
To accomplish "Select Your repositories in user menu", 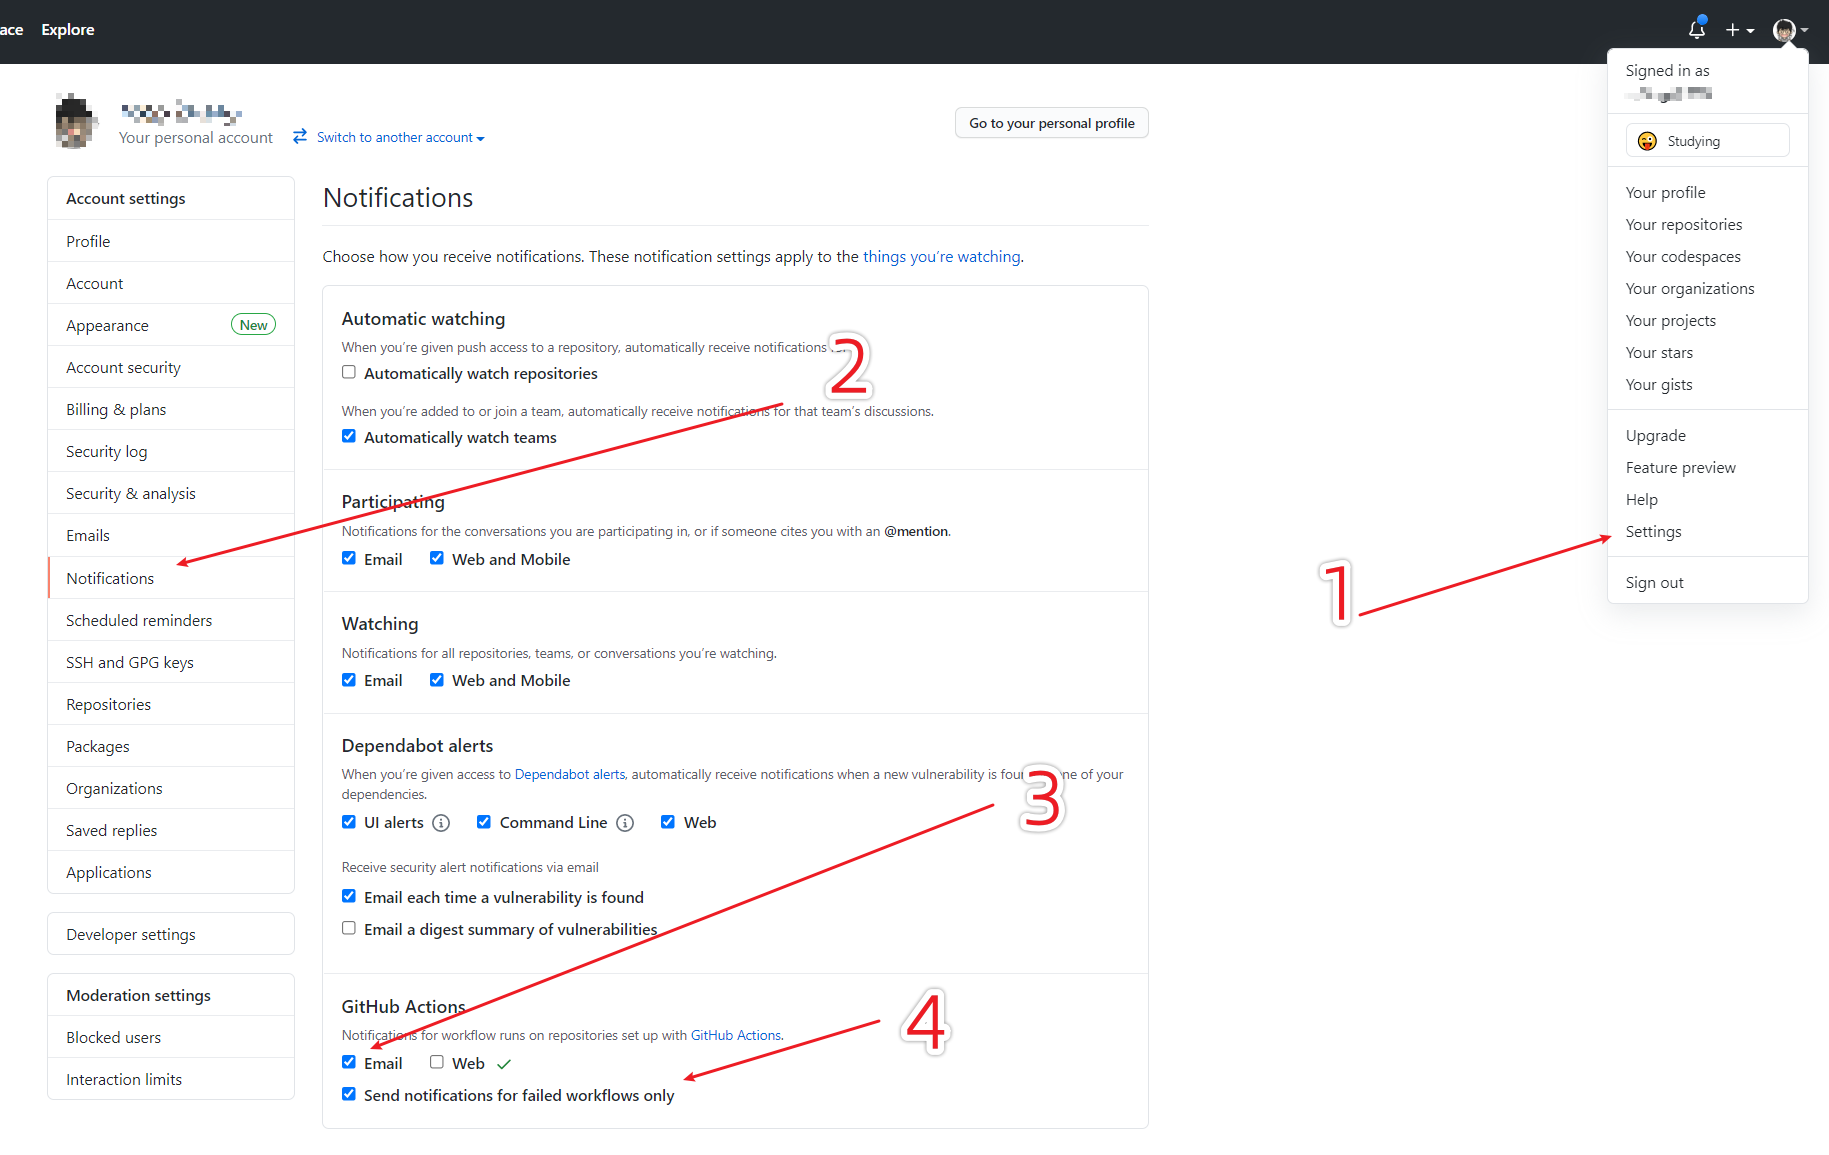I will (x=1708, y=224).
